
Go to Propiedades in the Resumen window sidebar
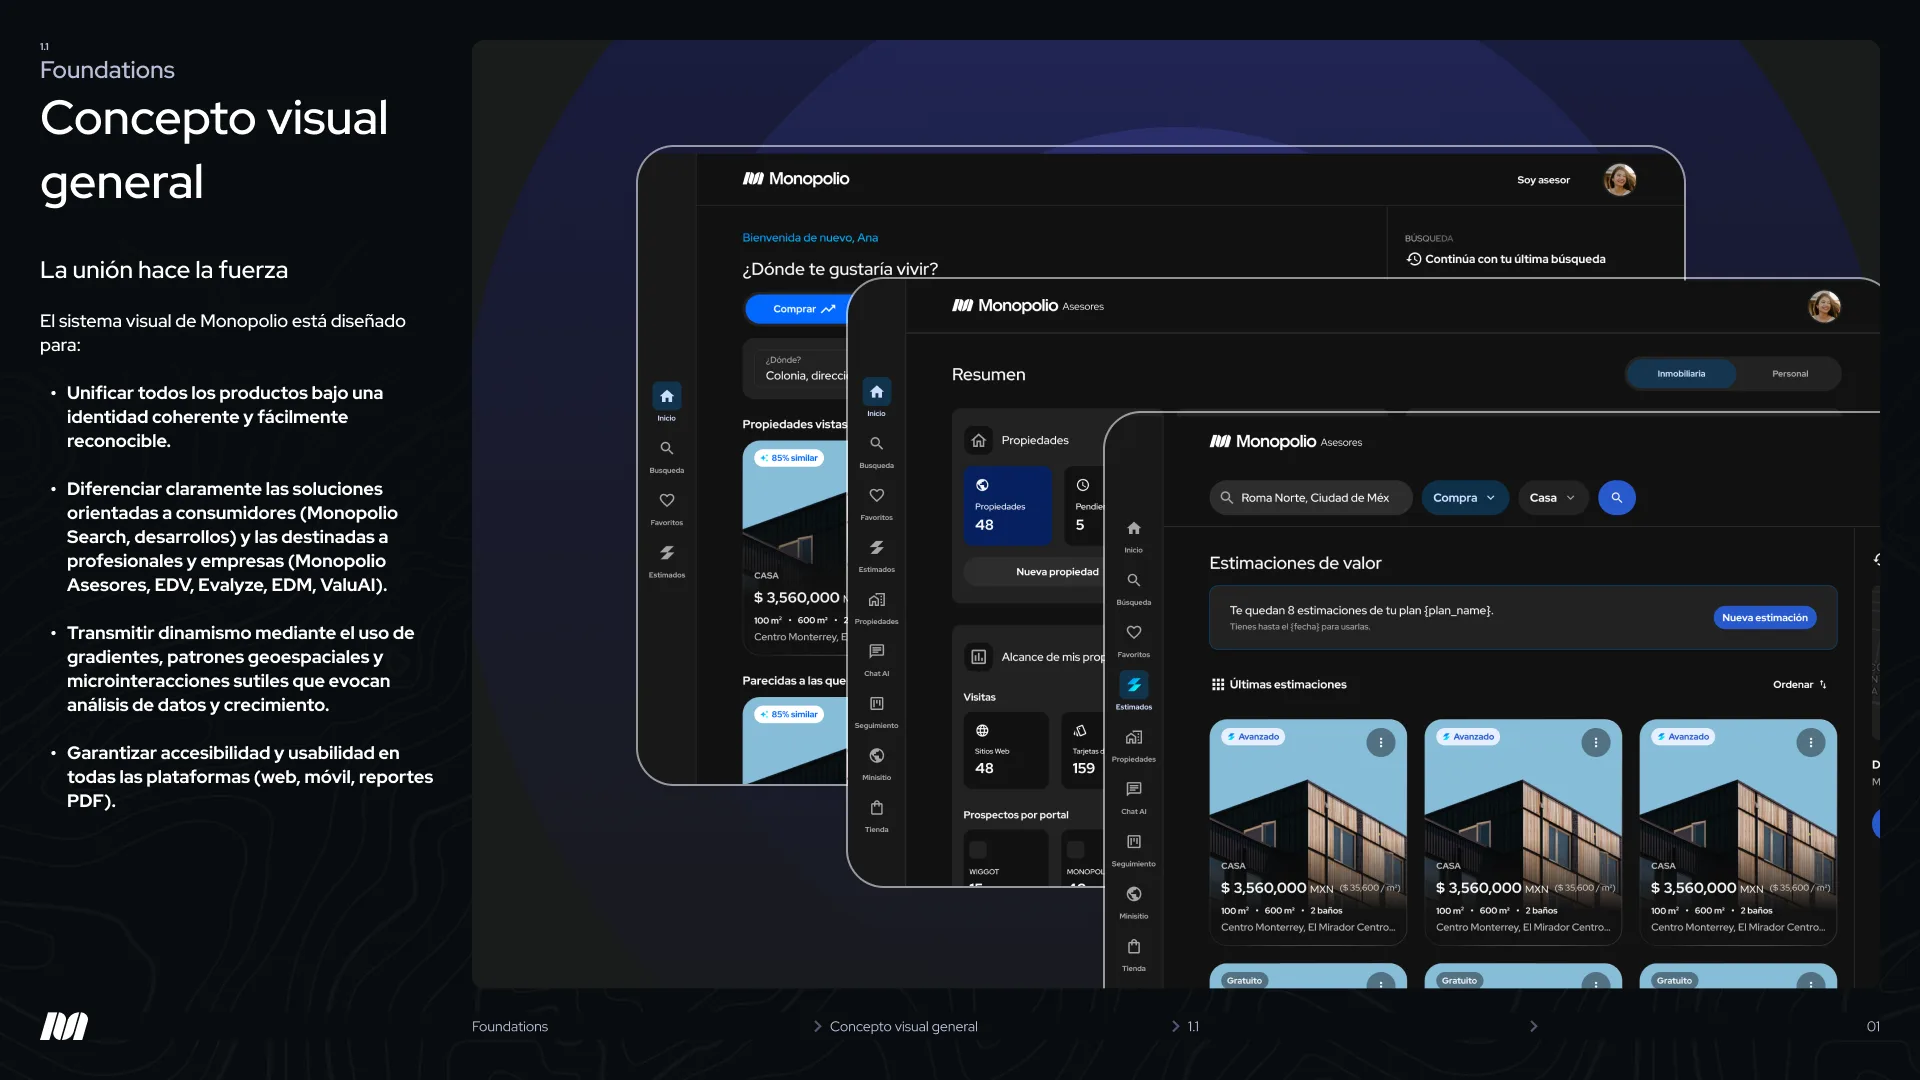point(876,607)
